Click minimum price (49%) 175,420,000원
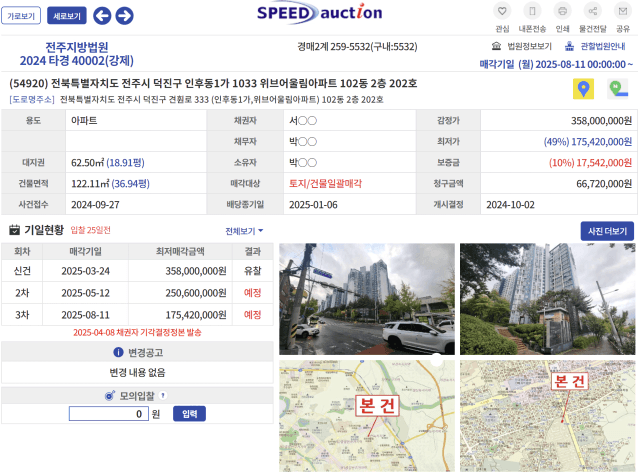This screenshot has width=640, height=473. coord(588,142)
